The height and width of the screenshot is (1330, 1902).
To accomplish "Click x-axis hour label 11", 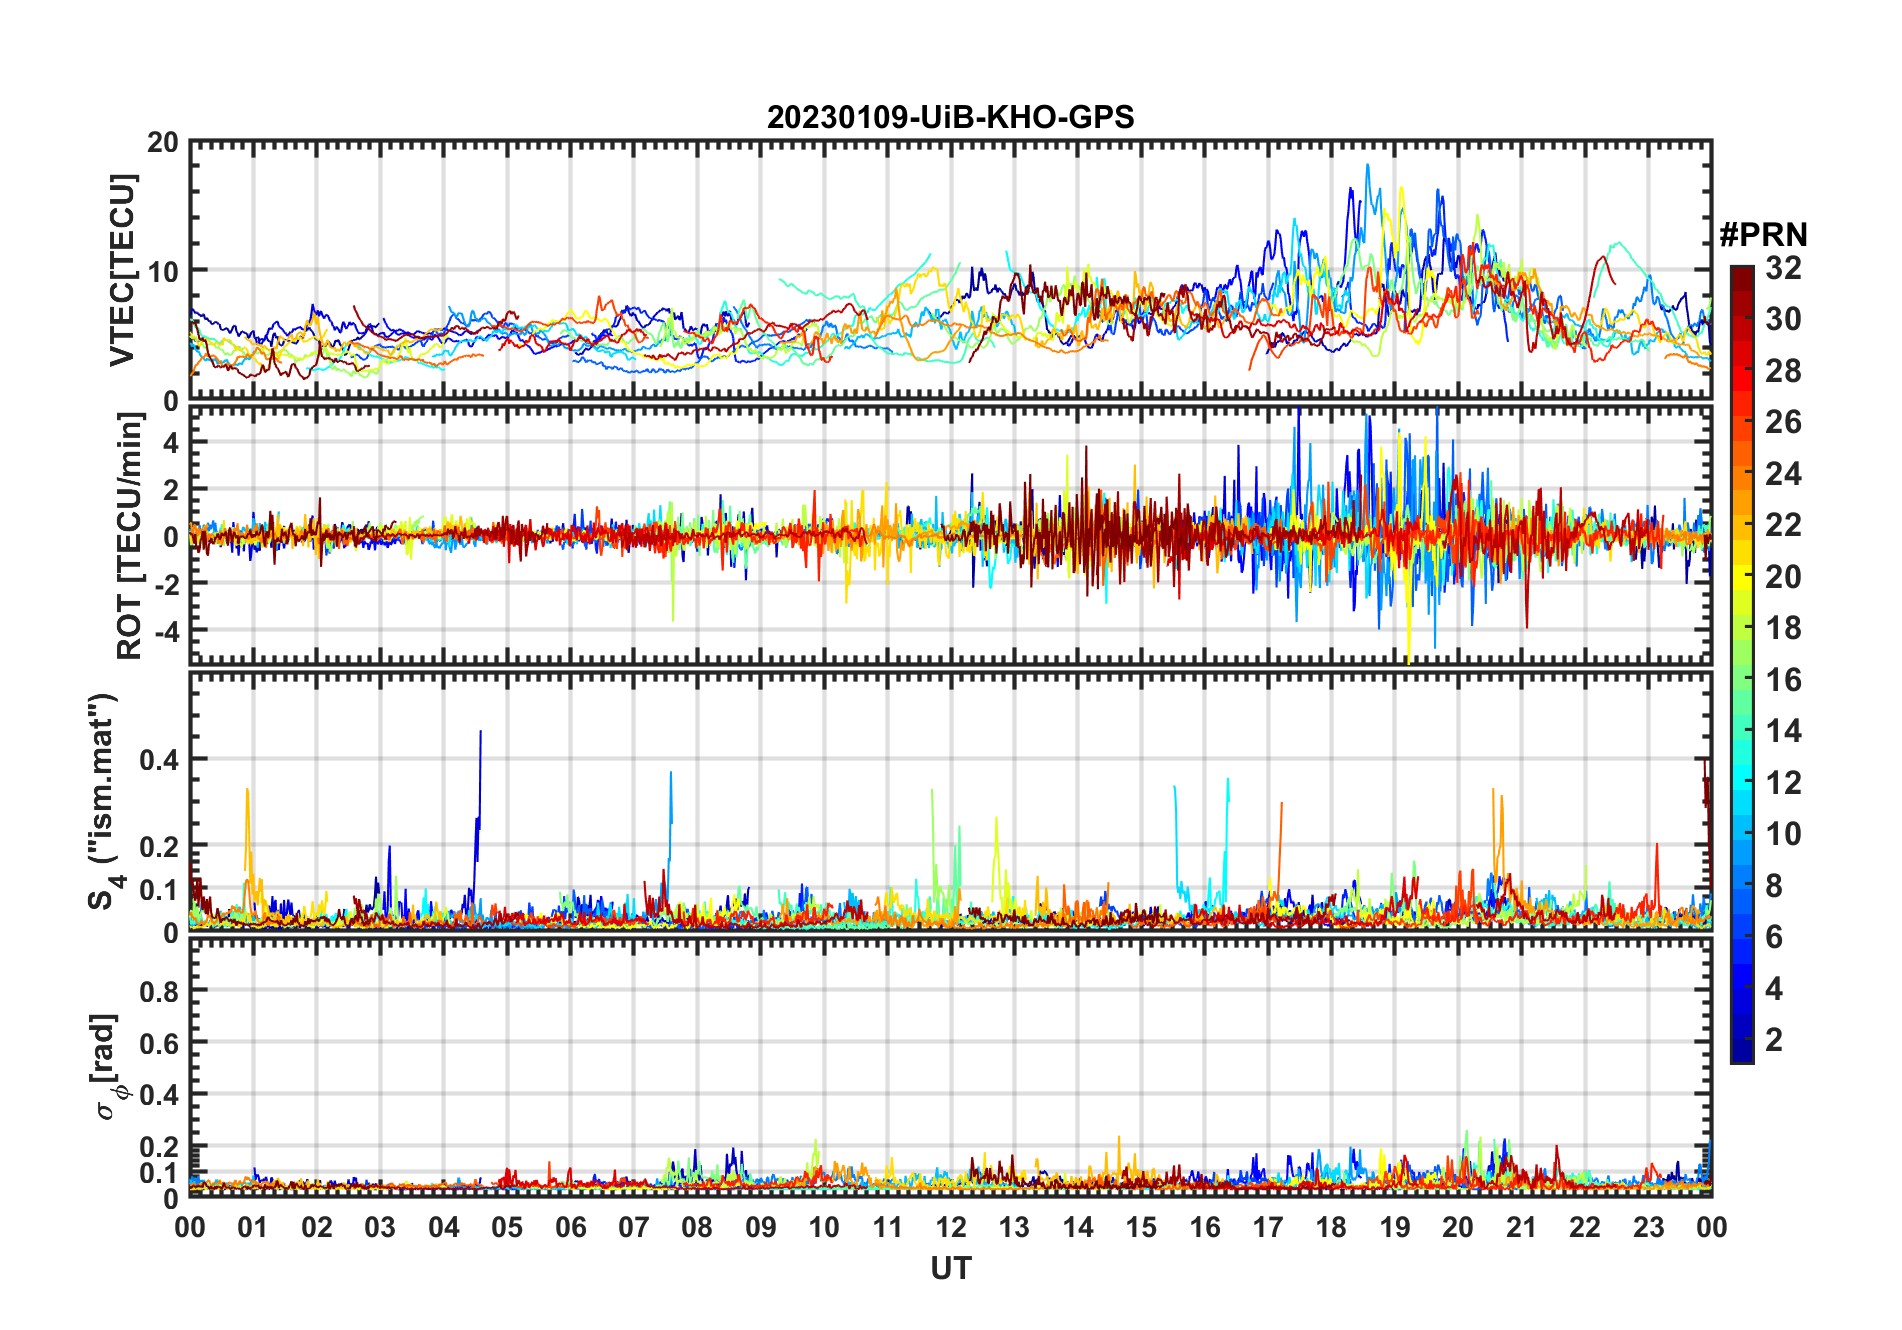I will pyautogui.click(x=887, y=1227).
